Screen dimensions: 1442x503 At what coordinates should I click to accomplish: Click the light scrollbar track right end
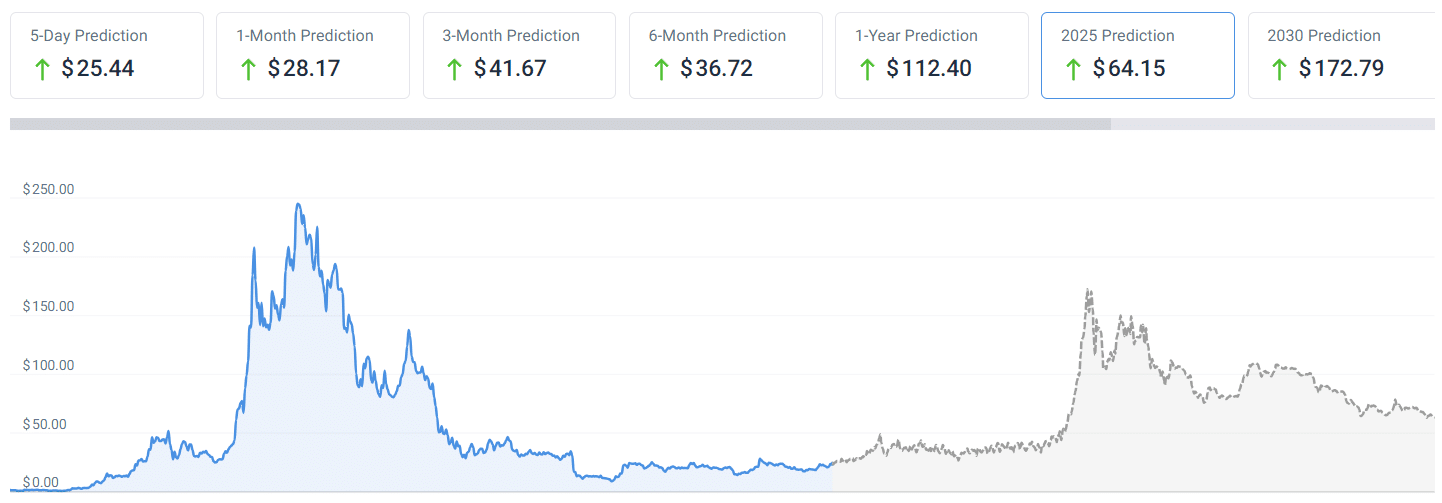[1400, 124]
